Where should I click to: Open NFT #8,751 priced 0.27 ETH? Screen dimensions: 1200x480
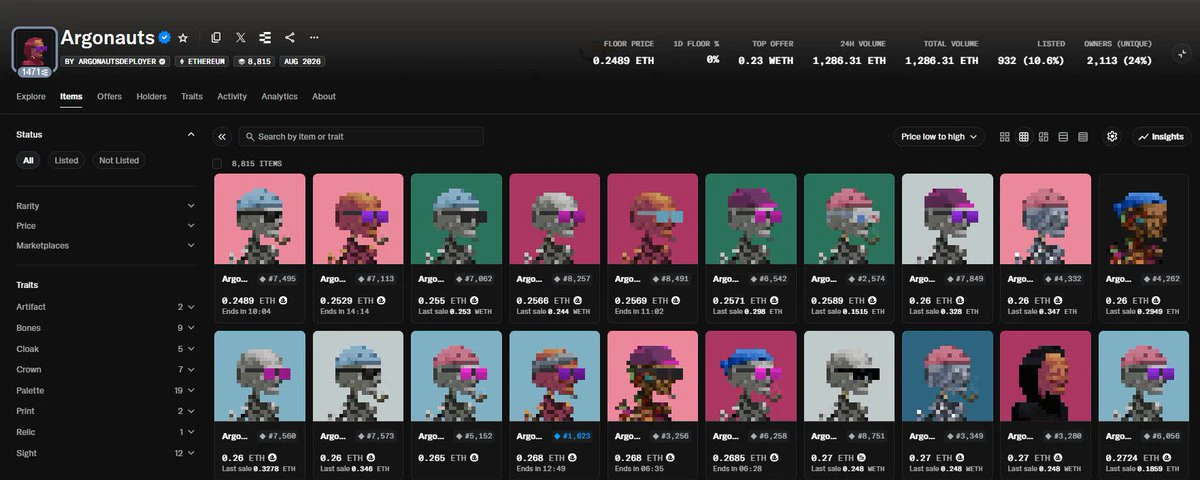click(849, 405)
